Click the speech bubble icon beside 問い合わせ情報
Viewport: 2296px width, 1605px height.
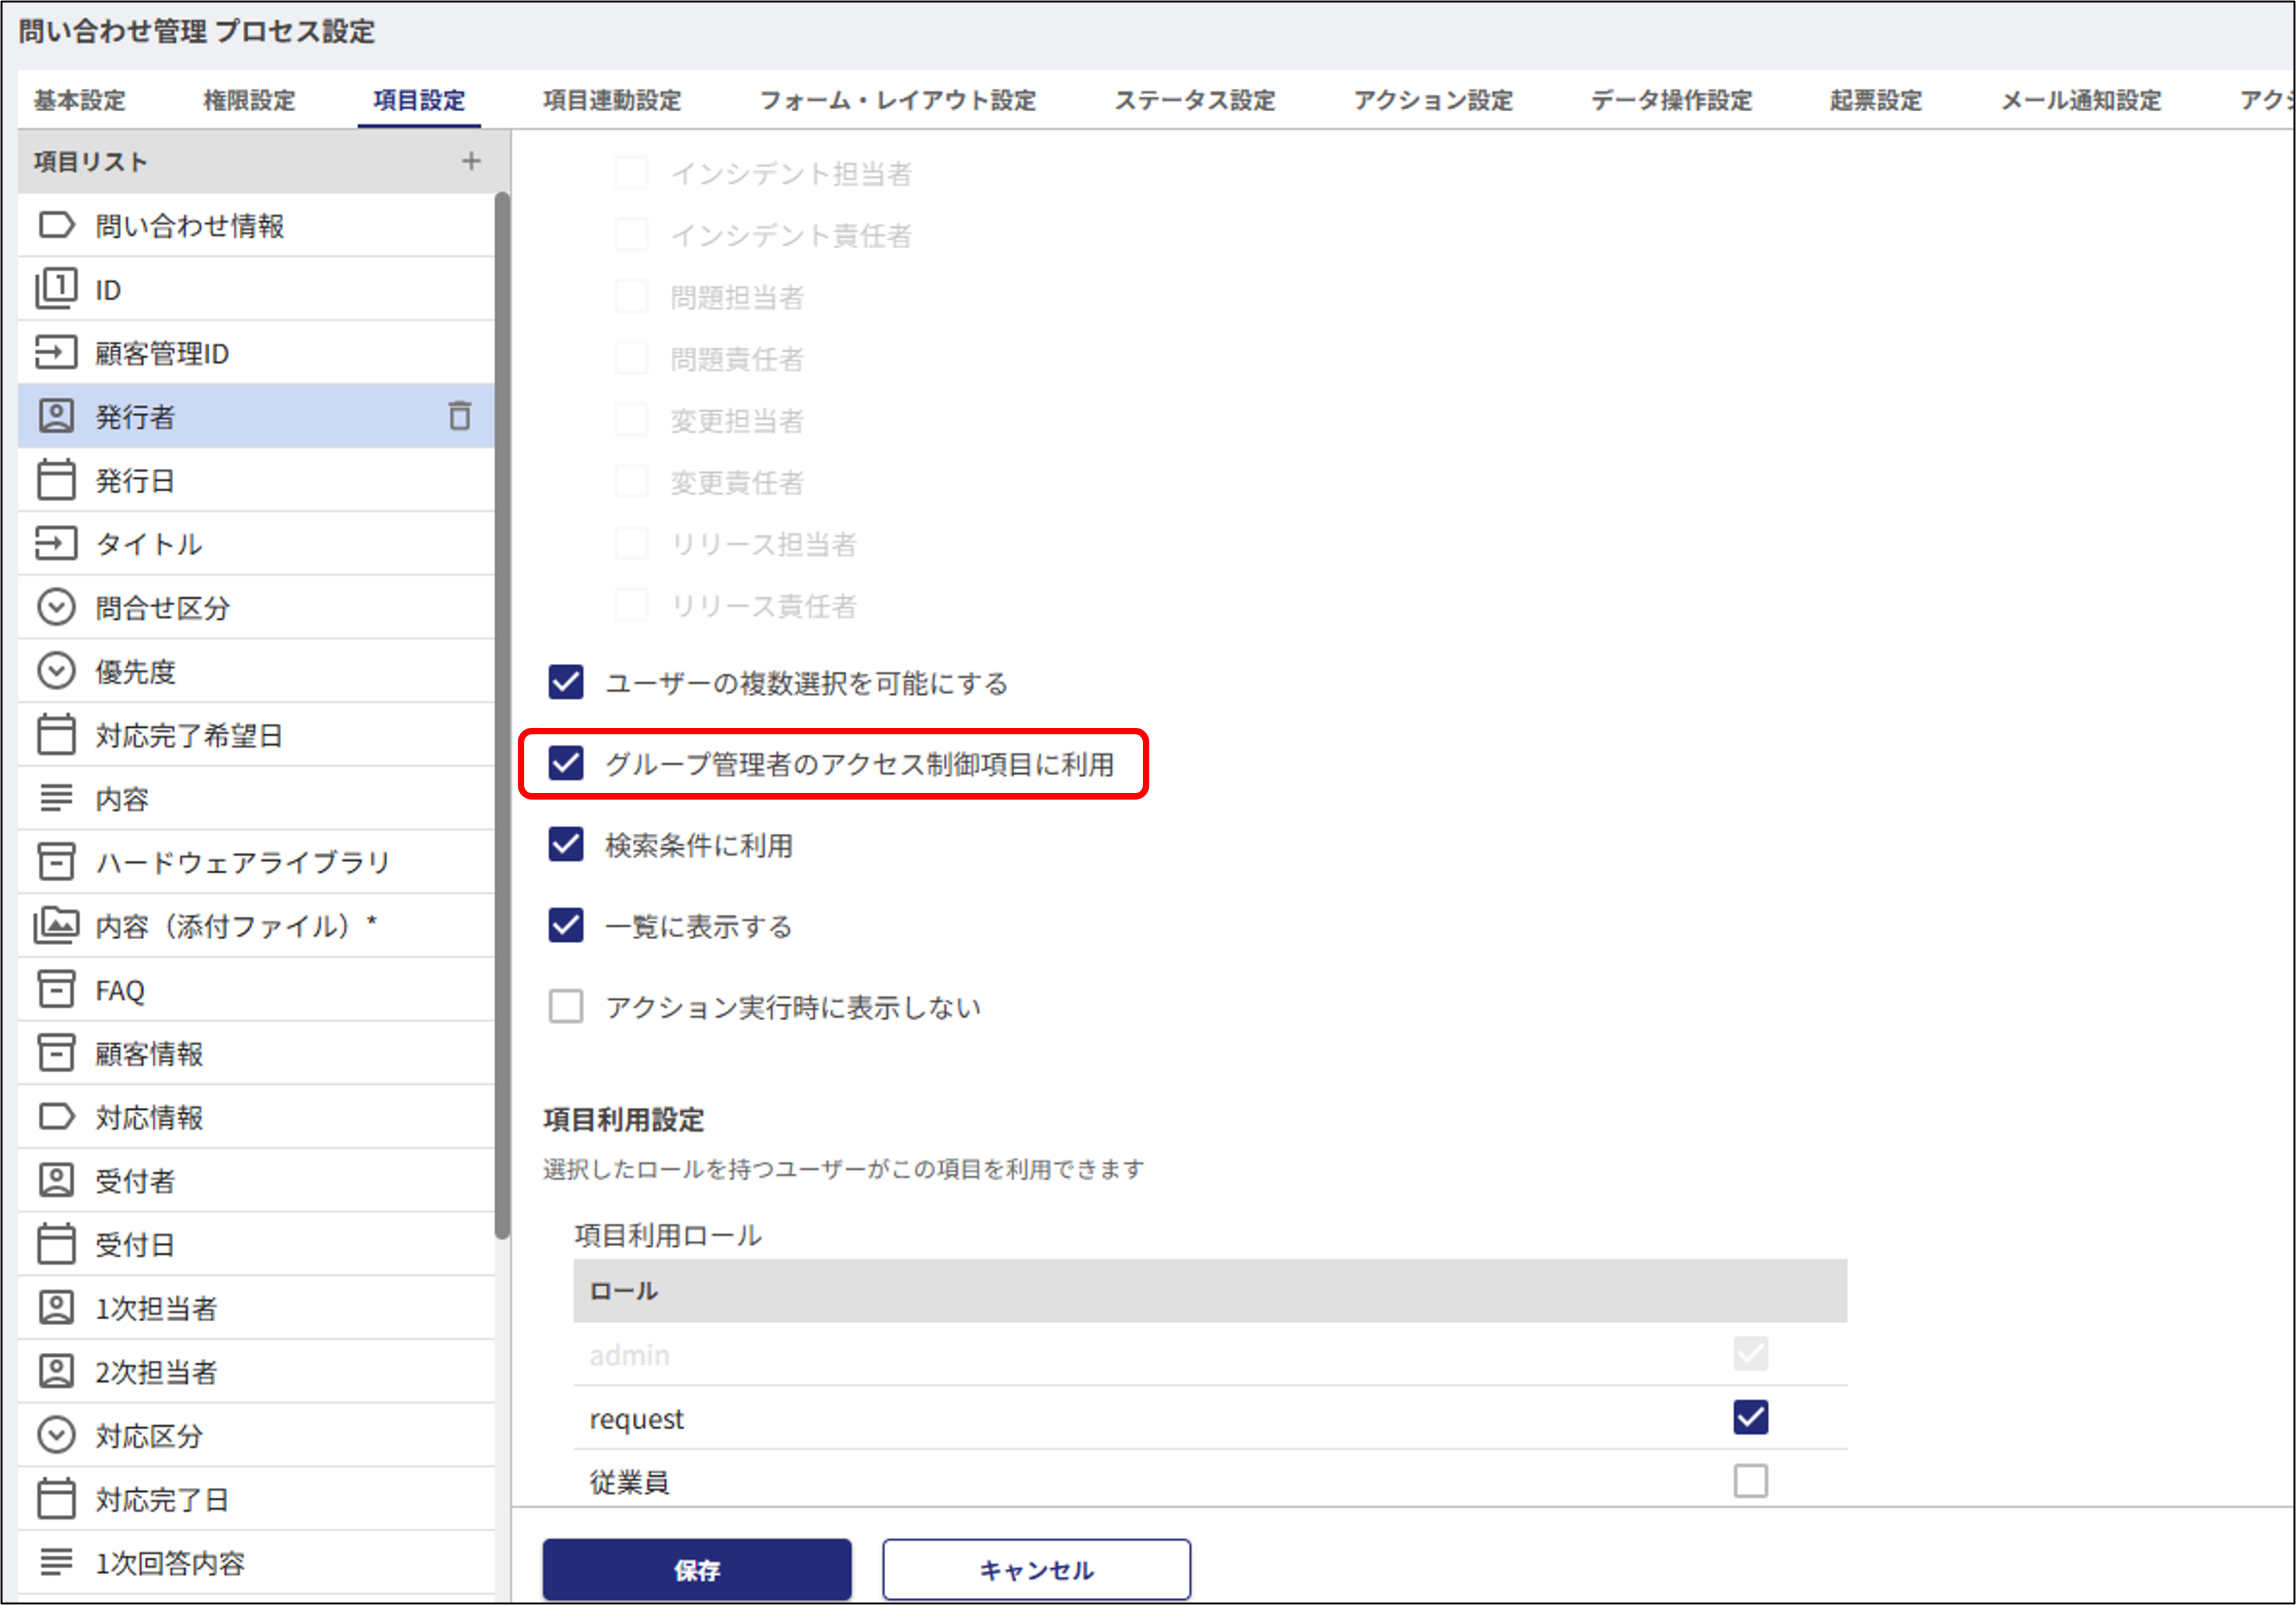pyautogui.click(x=56, y=224)
